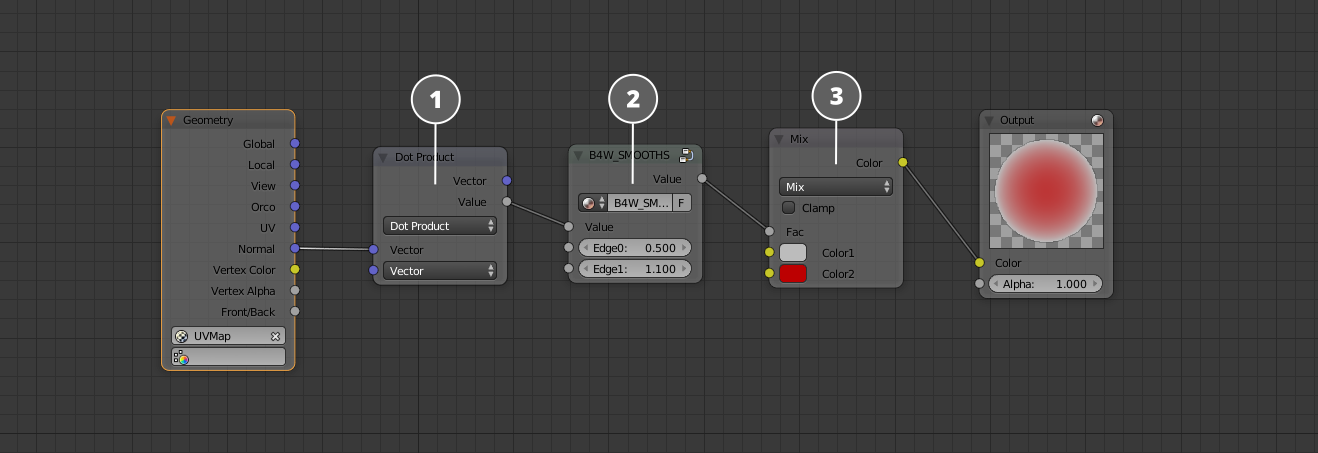Click the node group edit icon on B4W_SMOOTHS
Viewport: 1318px width, 453px height.
click(x=686, y=155)
